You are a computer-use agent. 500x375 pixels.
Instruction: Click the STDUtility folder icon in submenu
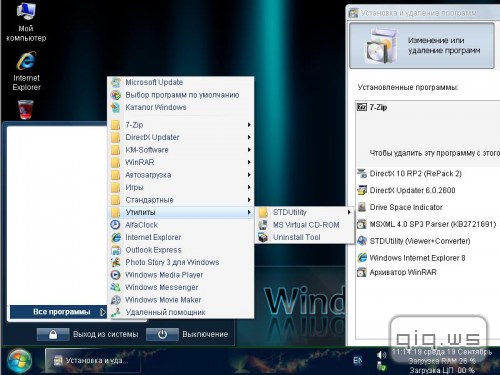point(263,212)
